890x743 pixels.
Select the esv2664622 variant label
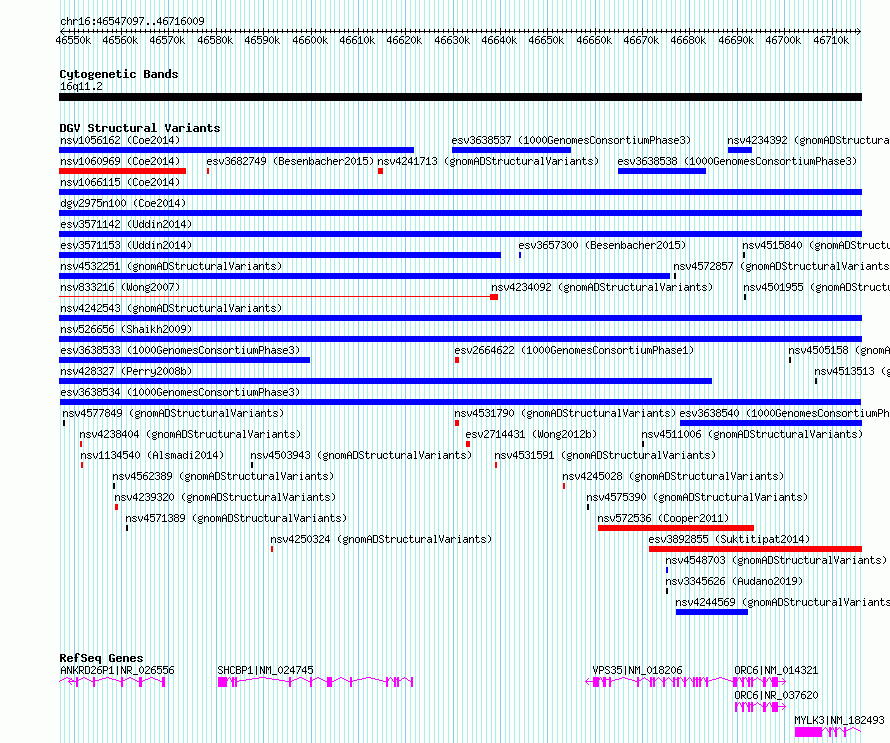pos(574,350)
